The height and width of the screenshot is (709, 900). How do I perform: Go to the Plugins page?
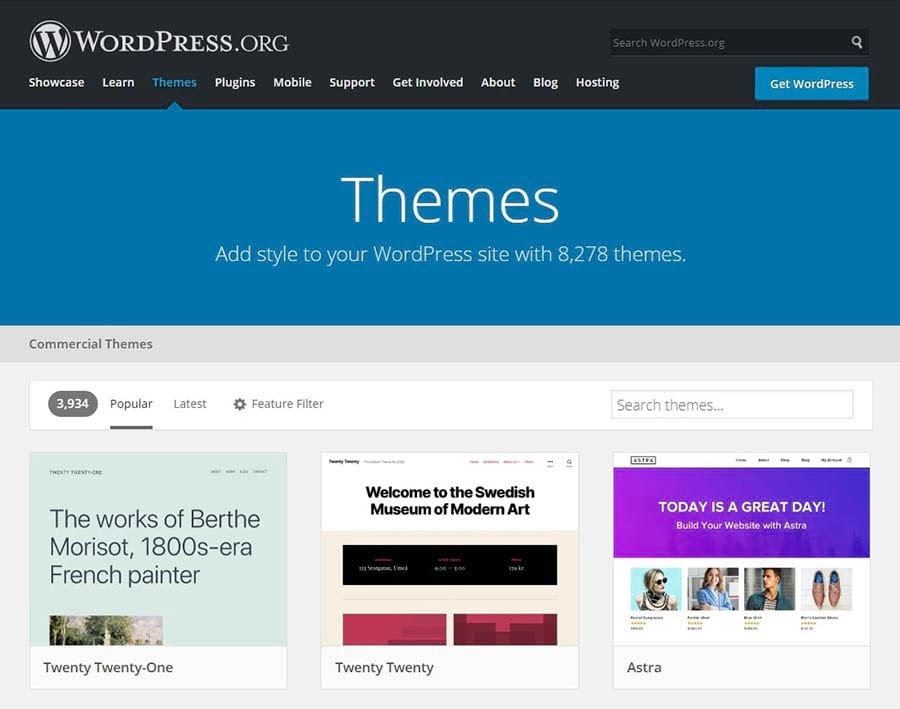tap(235, 82)
